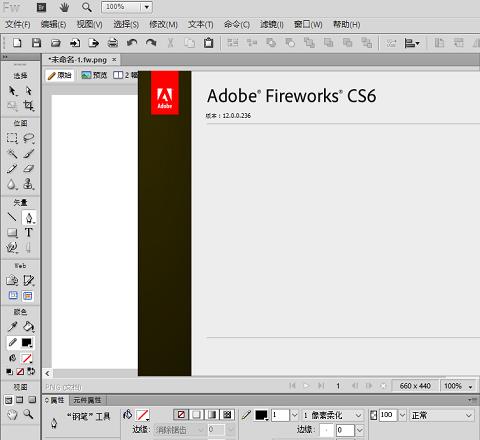Select the Eraser tool
Viewport: 480px width, 440px height.
pos(29,168)
